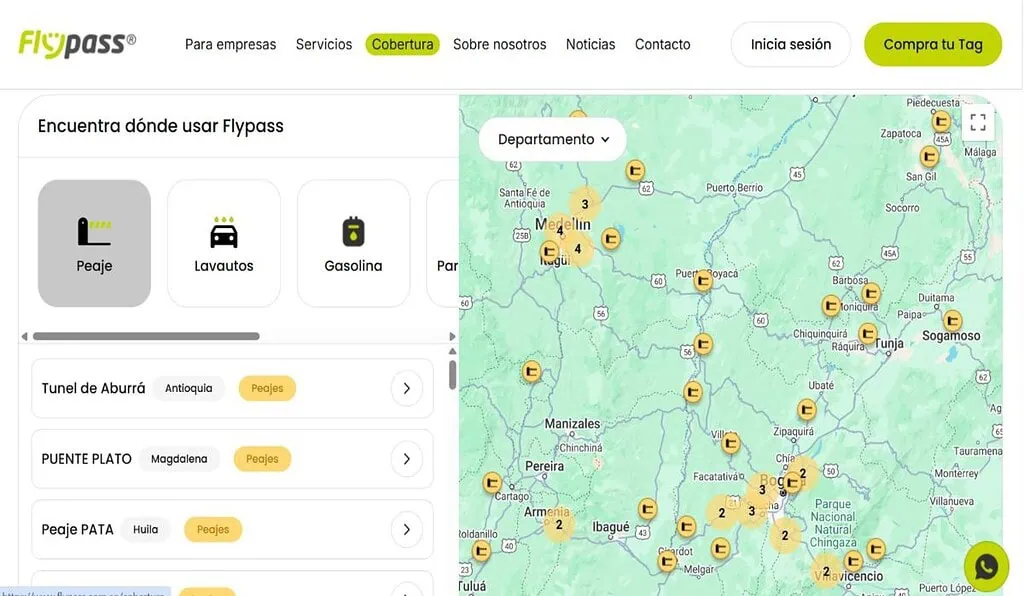Select the Gasolina fuel card

pyautogui.click(x=353, y=243)
